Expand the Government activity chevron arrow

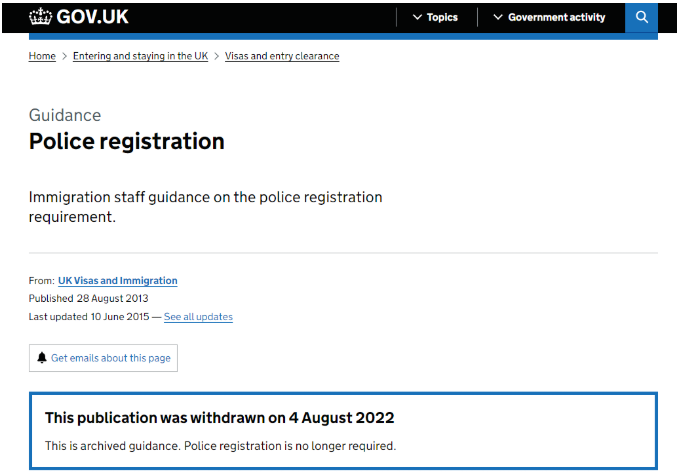(498, 17)
